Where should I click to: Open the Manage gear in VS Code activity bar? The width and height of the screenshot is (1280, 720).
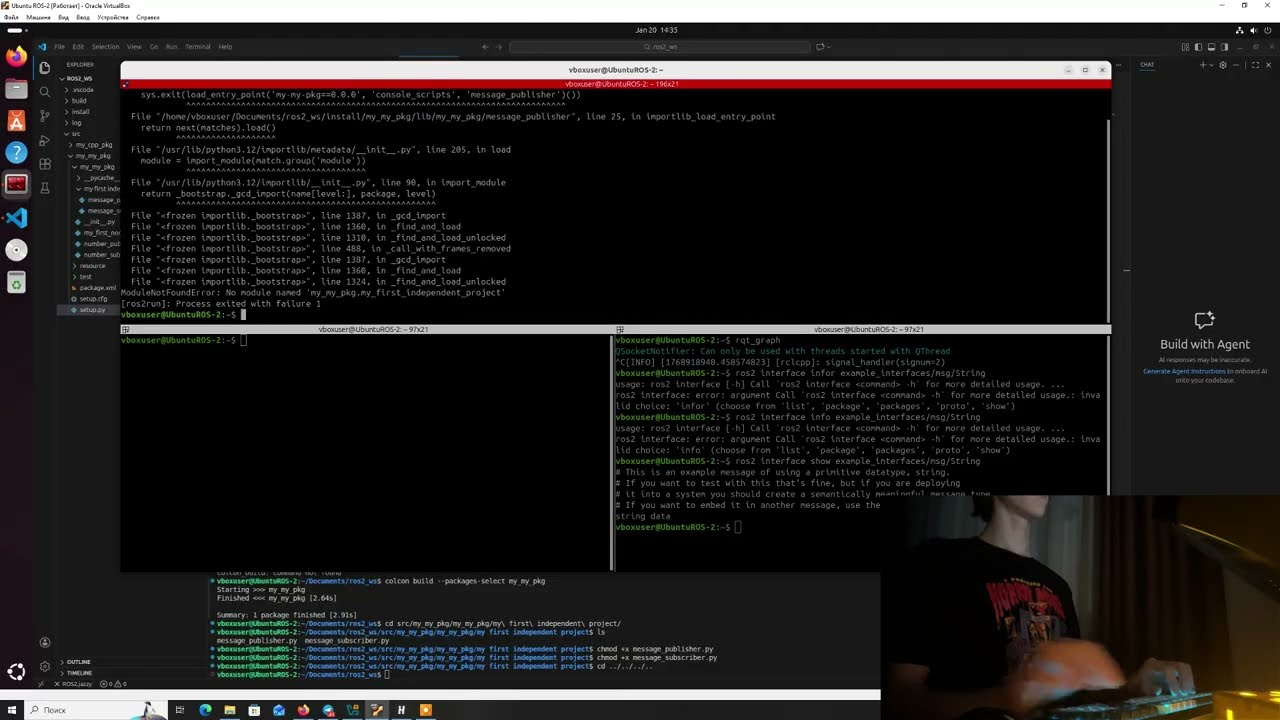click(45, 666)
